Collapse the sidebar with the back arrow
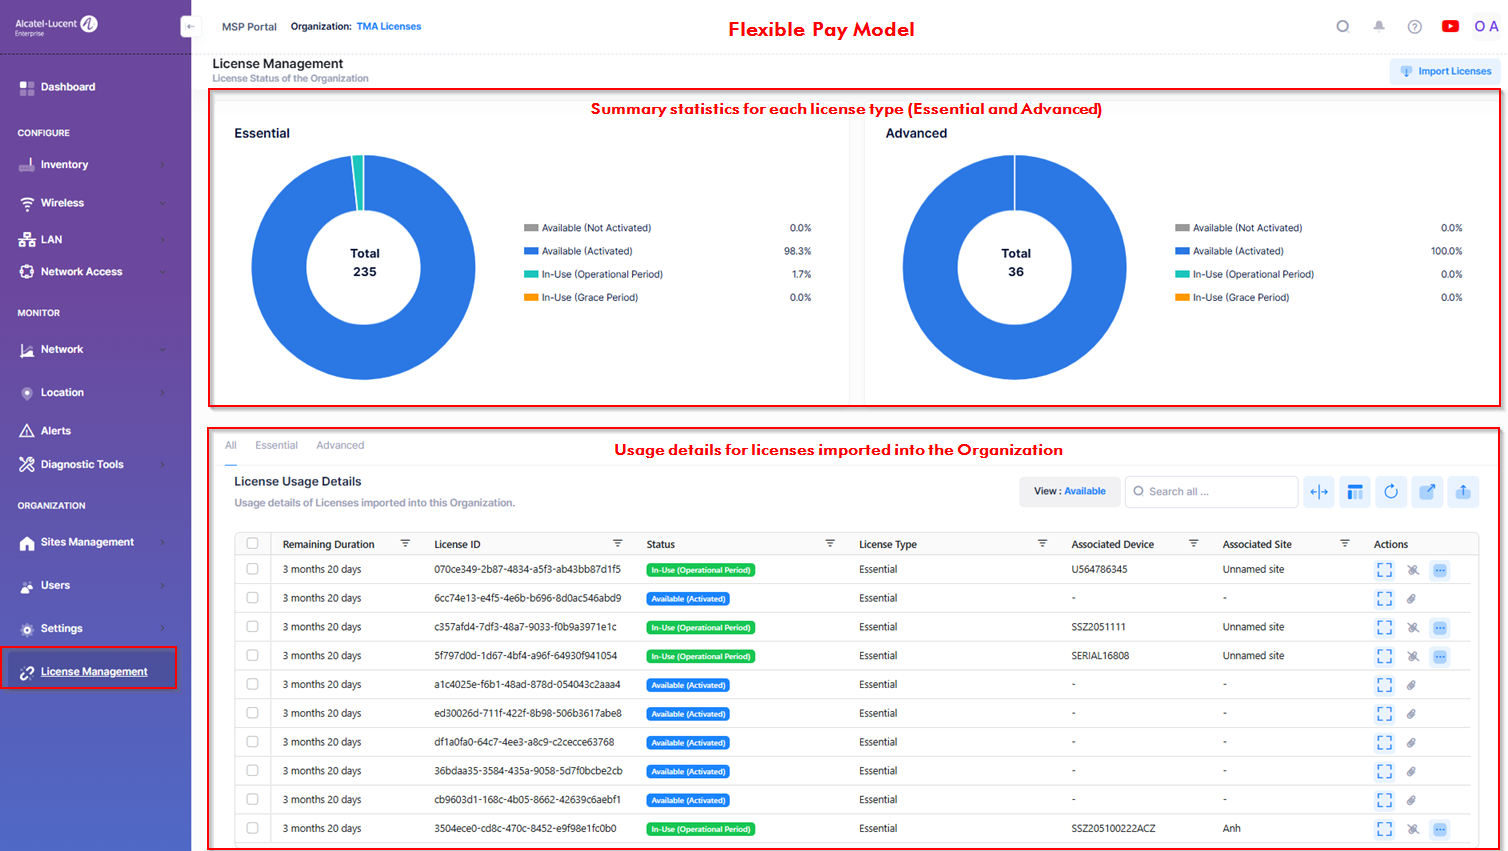The width and height of the screenshot is (1508, 851). [x=190, y=27]
